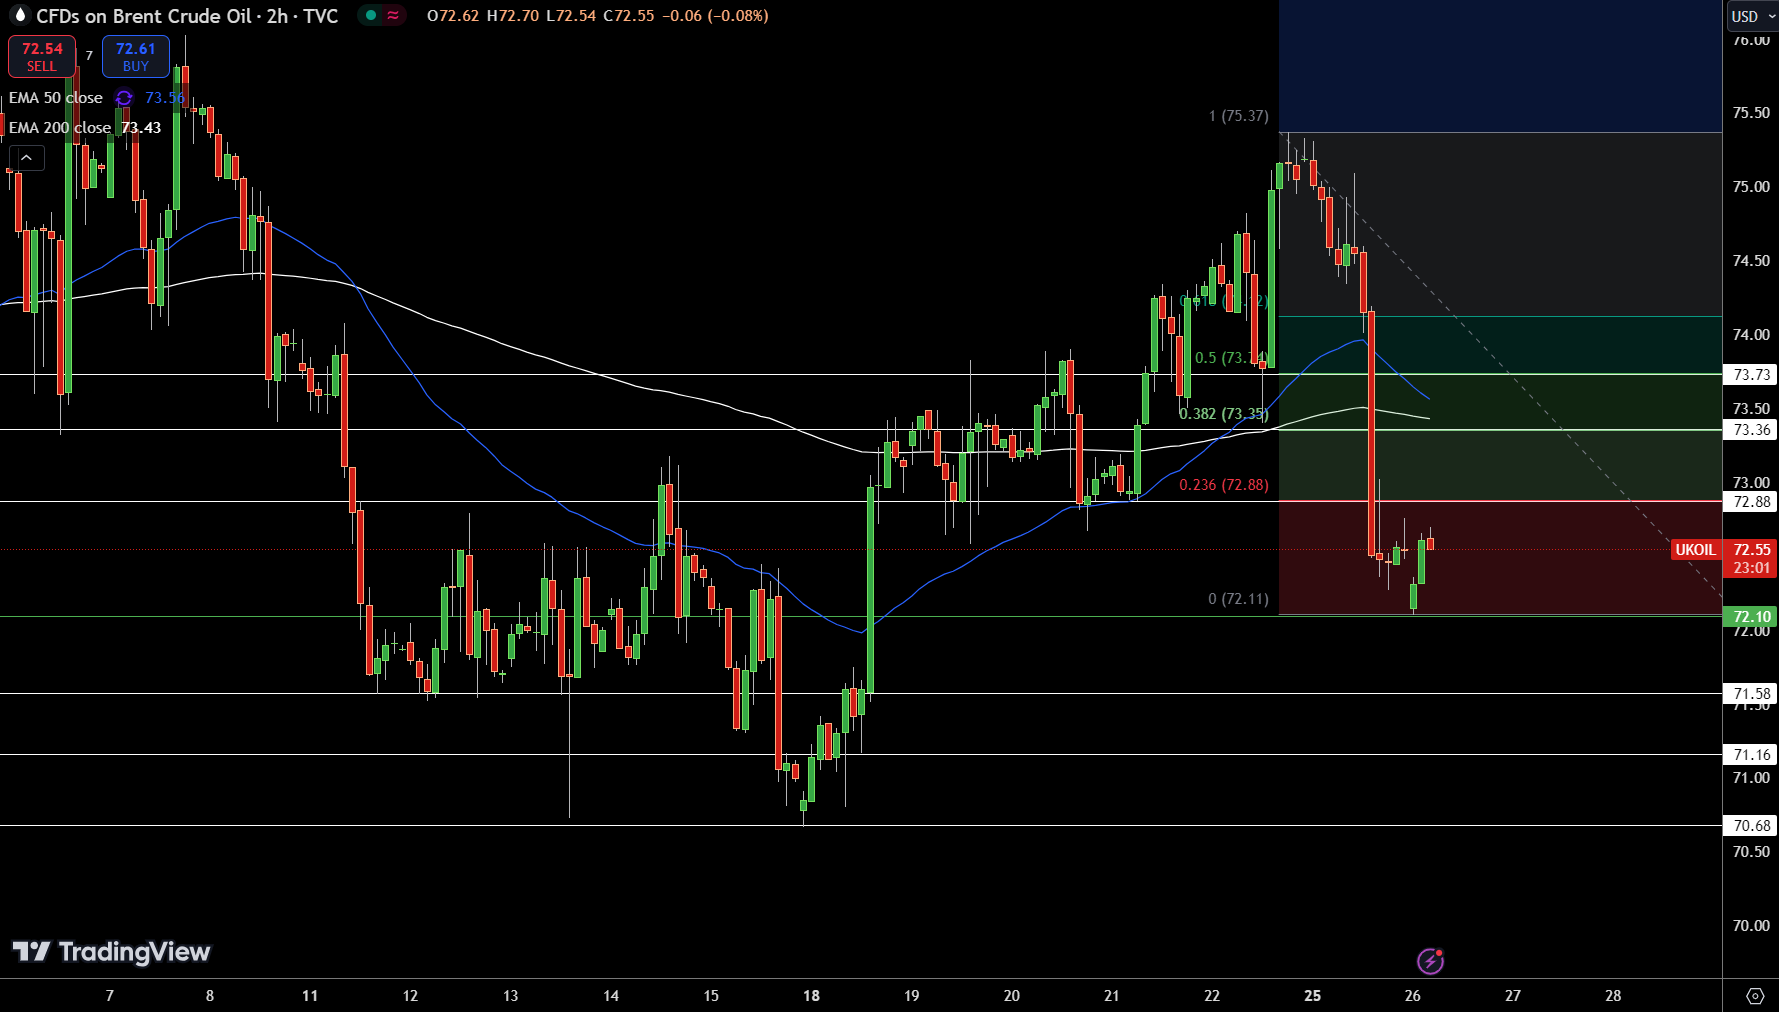
Task: Click the 71.16 horizontal line price label
Action: click(x=1751, y=755)
